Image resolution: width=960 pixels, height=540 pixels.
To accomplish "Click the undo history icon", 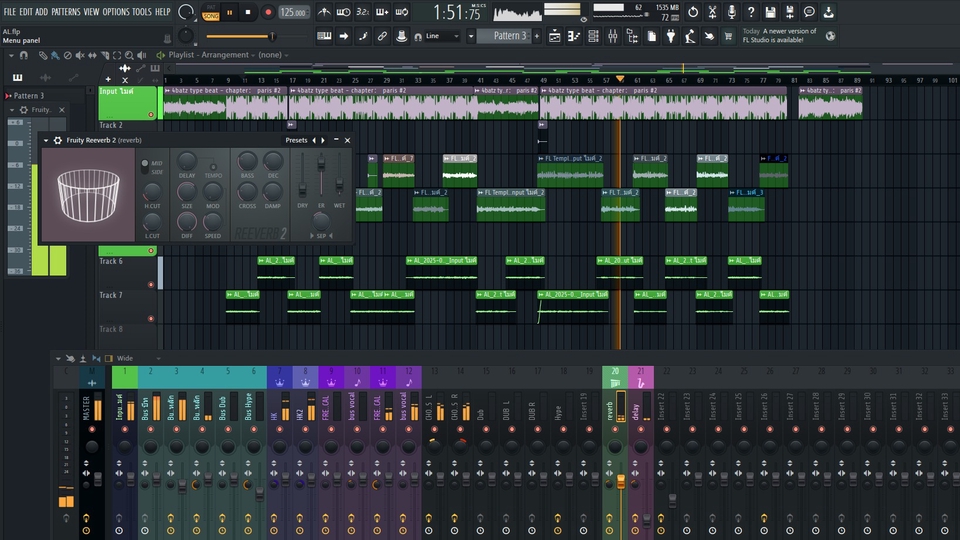I will point(692,12).
